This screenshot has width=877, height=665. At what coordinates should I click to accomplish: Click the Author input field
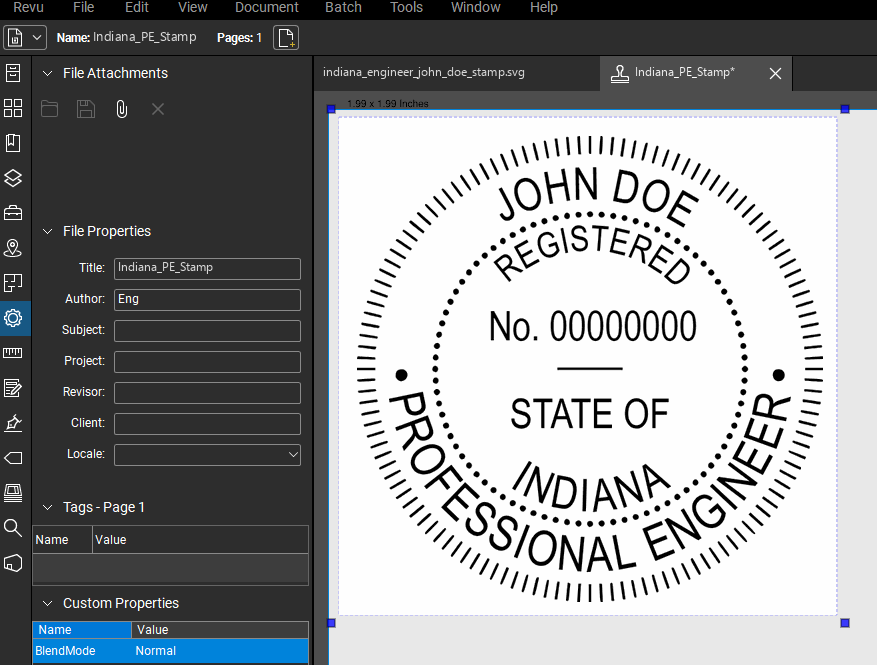point(208,300)
